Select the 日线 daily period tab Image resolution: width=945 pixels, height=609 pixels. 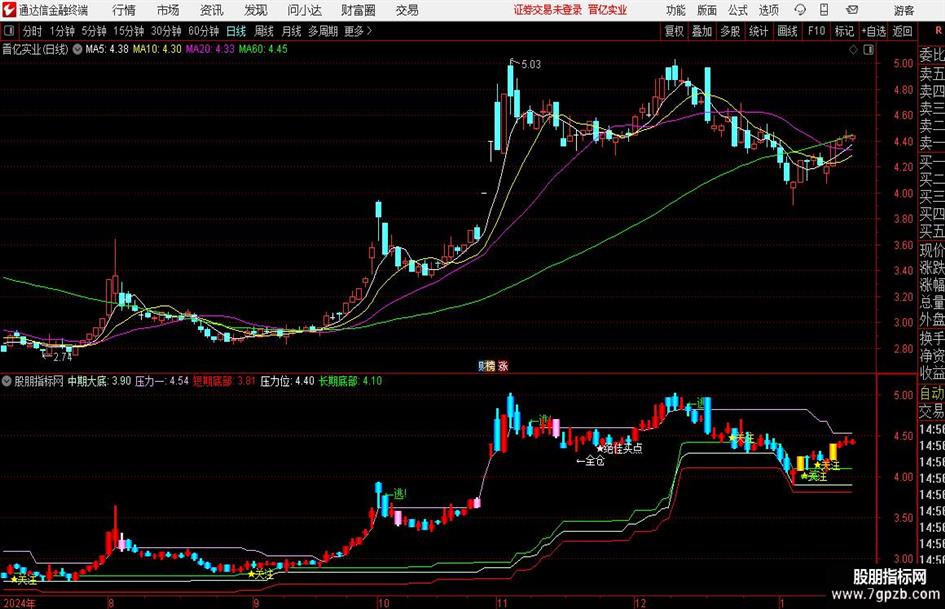tap(236, 31)
